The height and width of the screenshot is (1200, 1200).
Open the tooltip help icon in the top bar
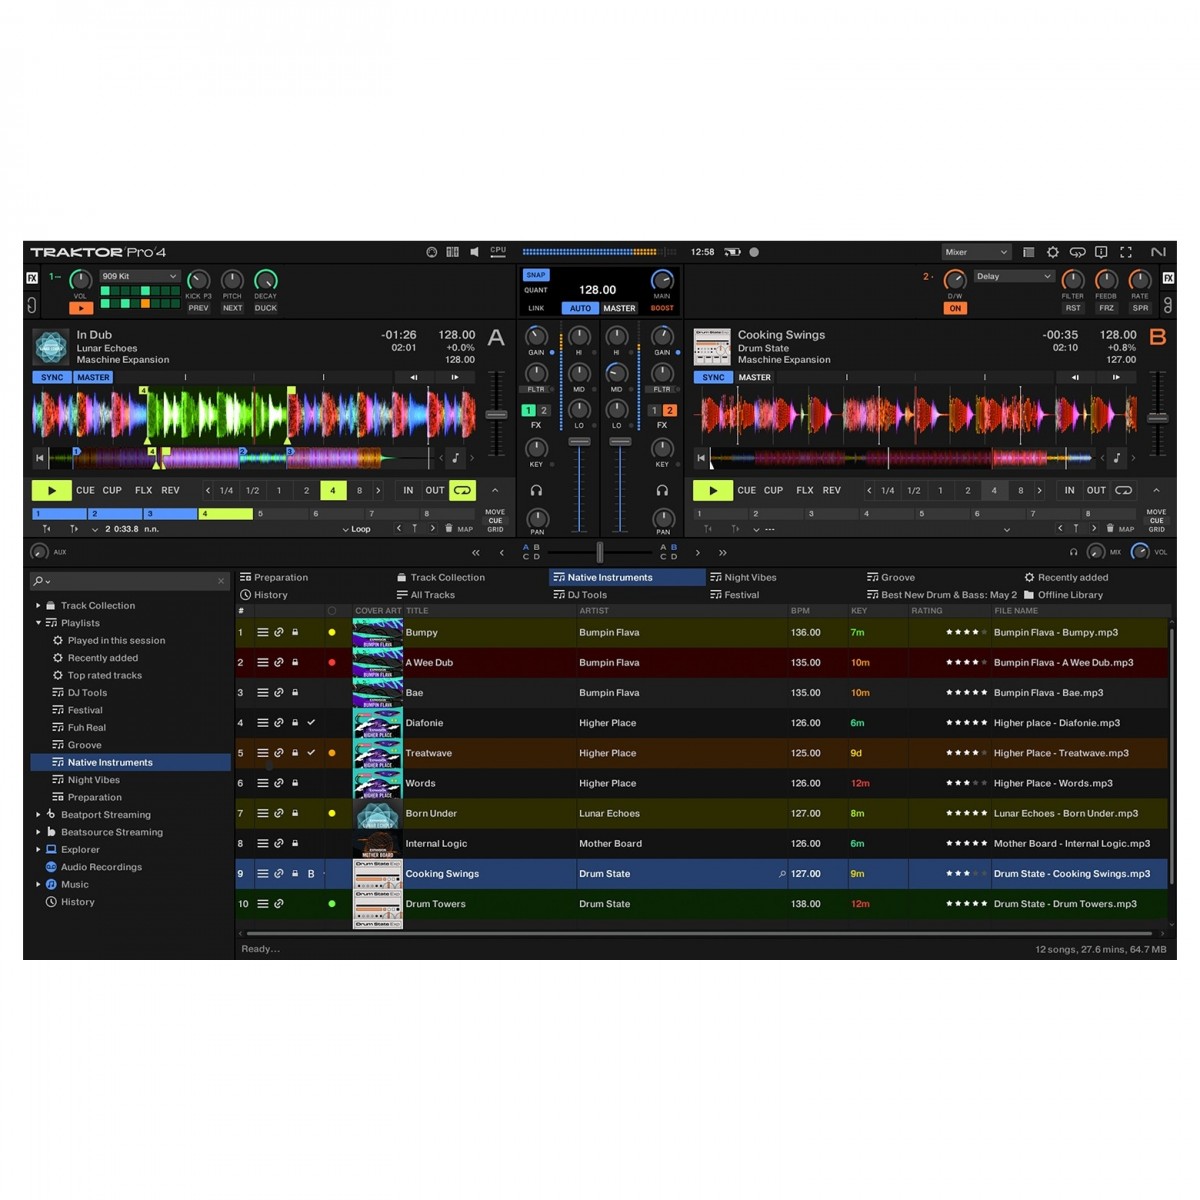pos(1102,252)
